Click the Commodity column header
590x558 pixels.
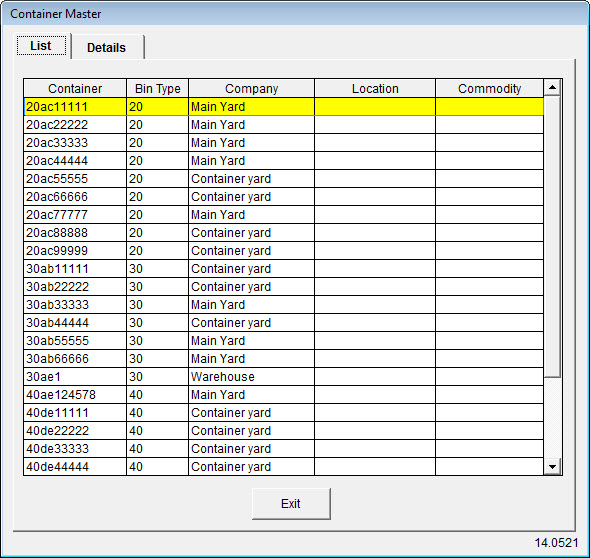click(489, 88)
